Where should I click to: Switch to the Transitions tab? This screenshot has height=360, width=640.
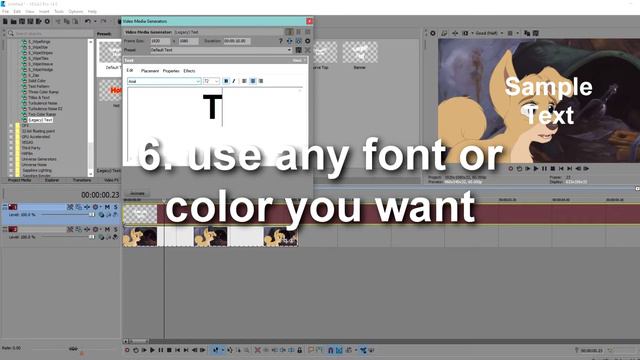pos(82,180)
